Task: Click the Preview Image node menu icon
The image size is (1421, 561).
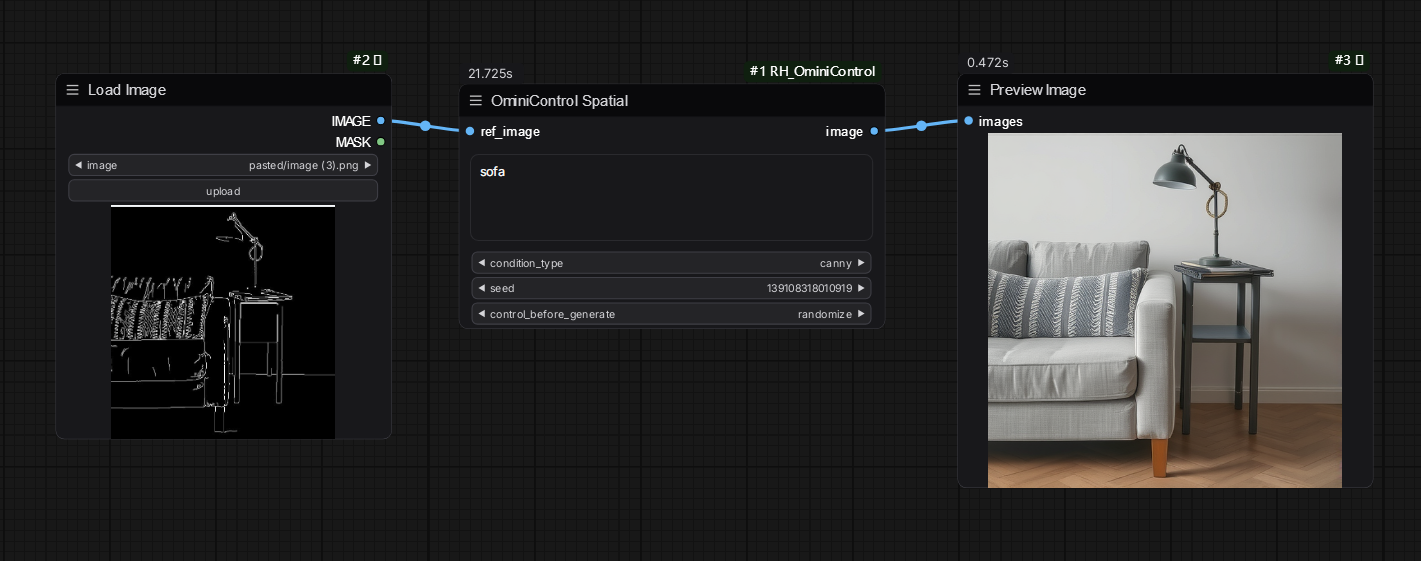Action: (975, 90)
